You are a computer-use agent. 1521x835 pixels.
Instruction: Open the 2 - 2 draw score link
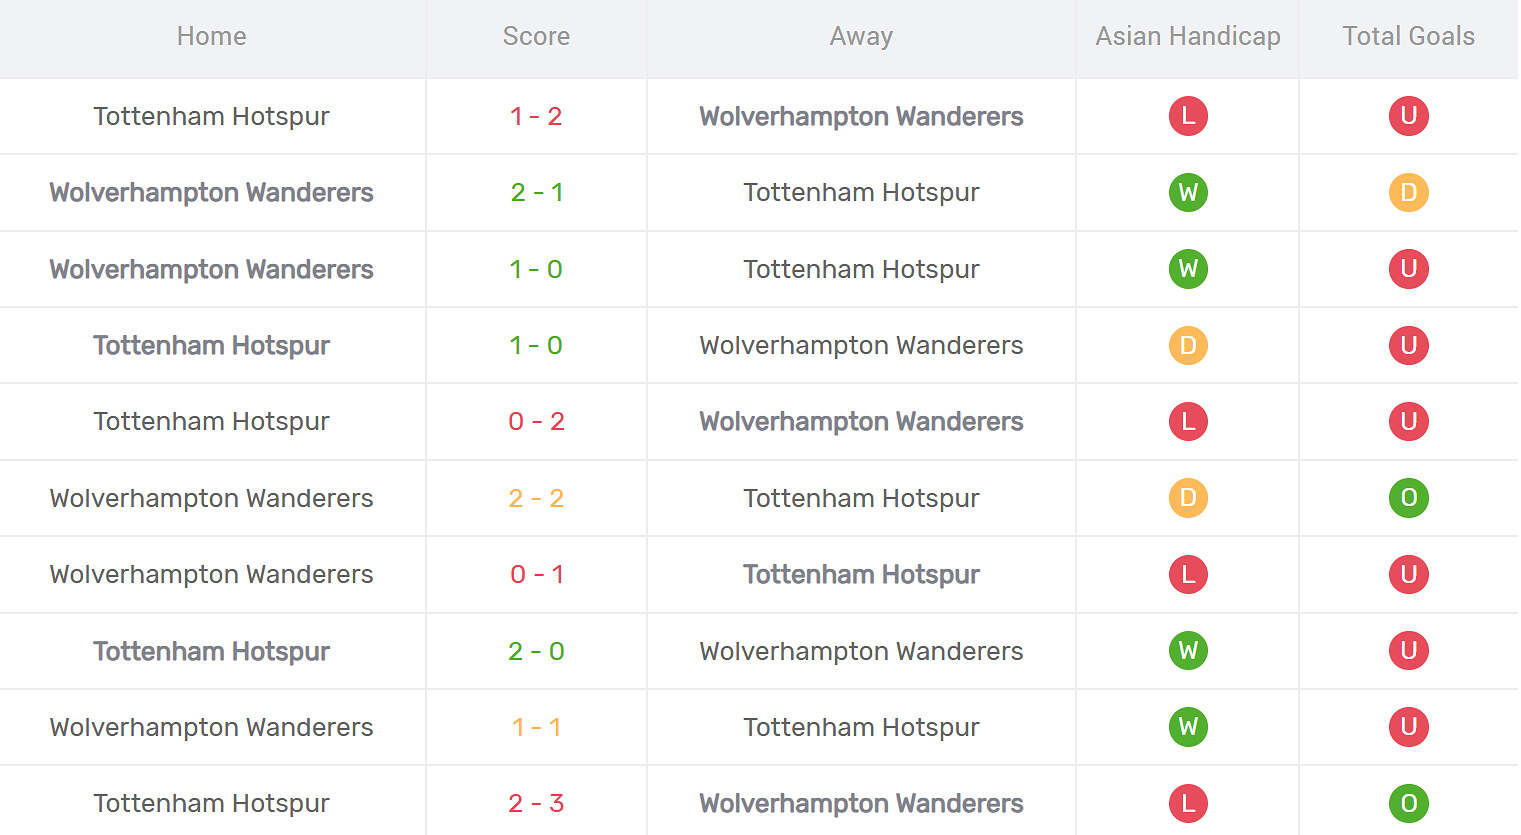[536, 498]
